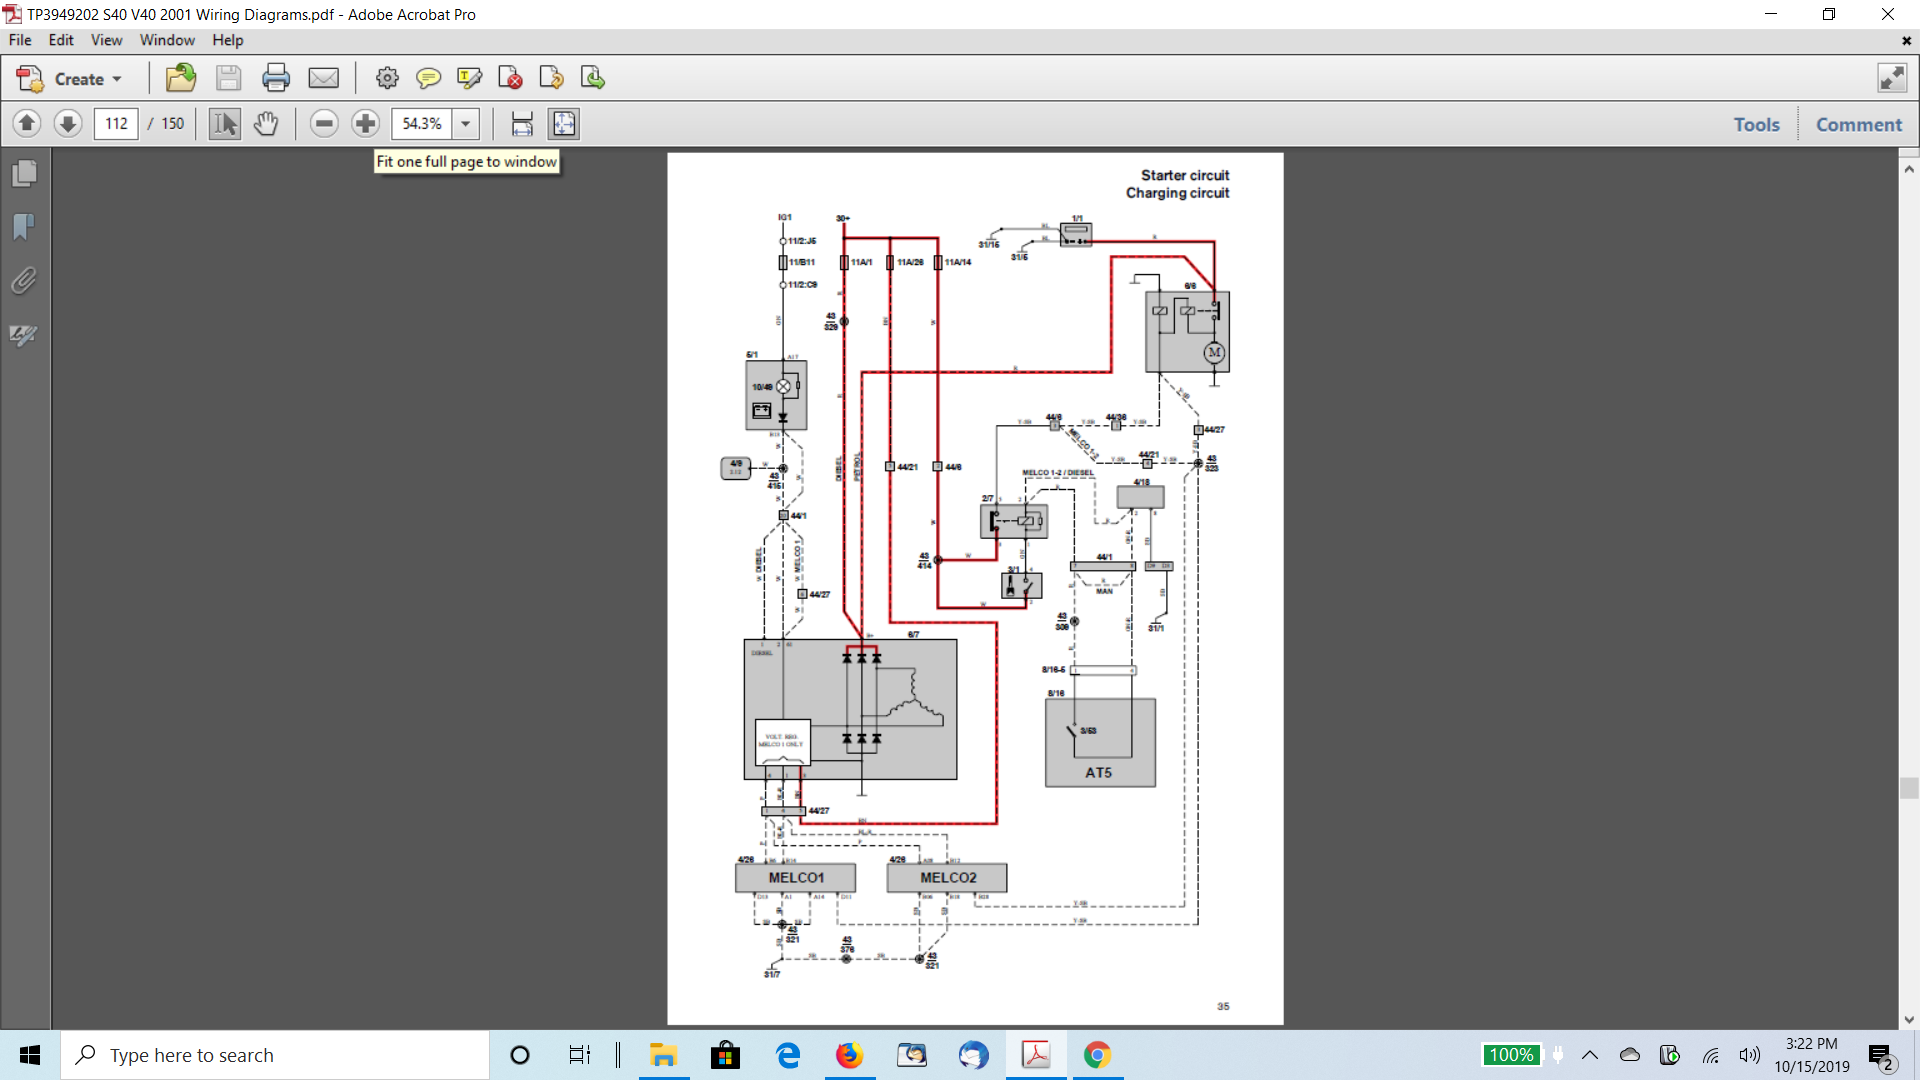Toggle the Select text tool
The height and width of the screenshot is (1080, 1920).
click(225, 123)
